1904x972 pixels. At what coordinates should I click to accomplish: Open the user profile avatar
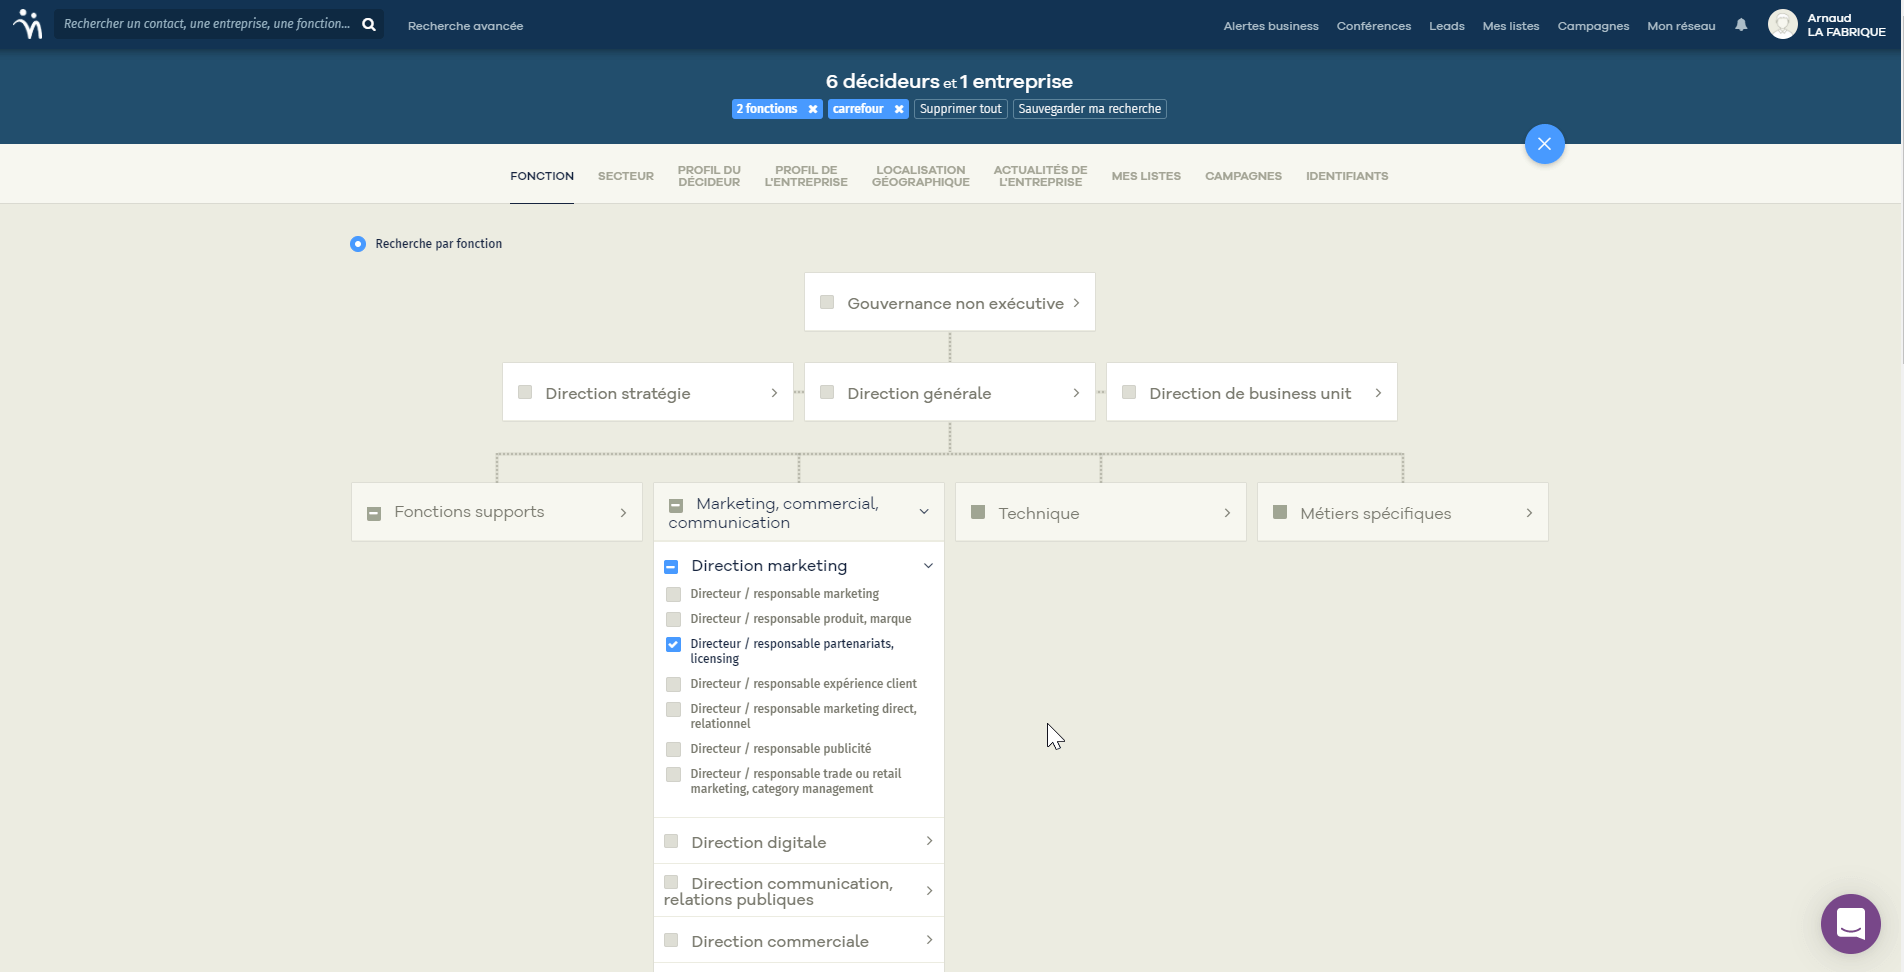coord(1782,24)
